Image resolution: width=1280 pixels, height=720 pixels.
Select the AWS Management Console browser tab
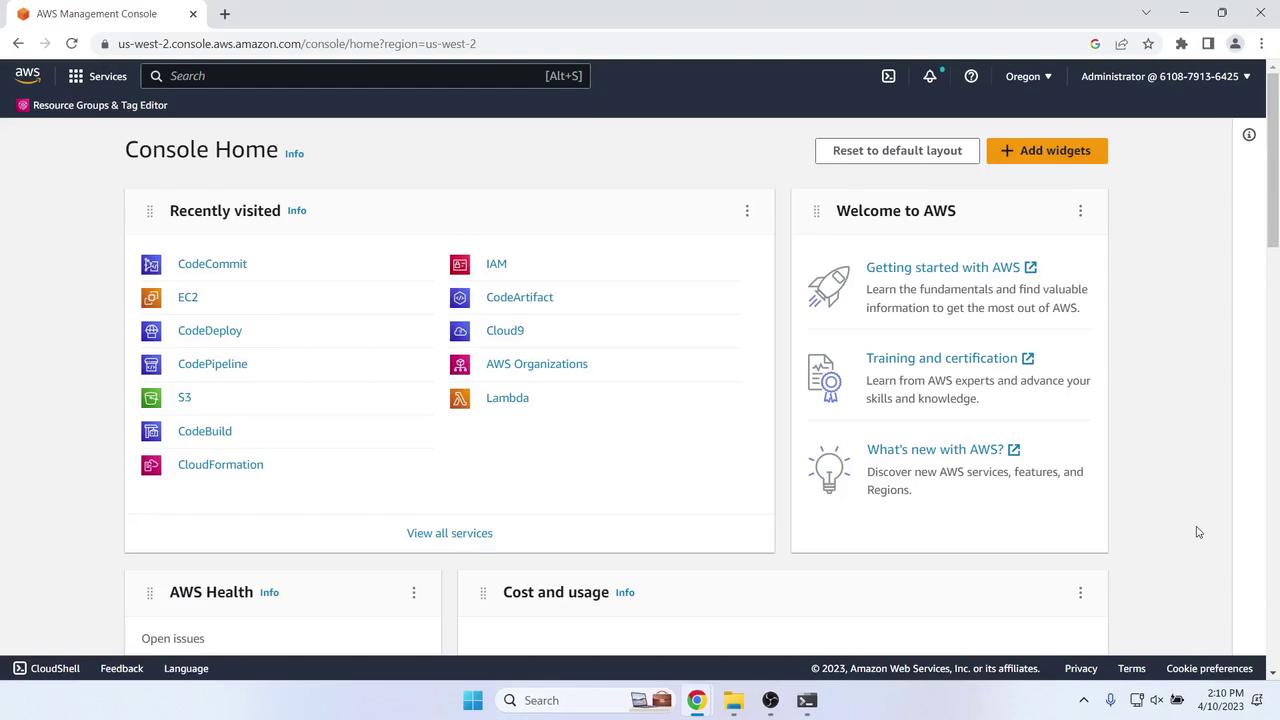108,14
